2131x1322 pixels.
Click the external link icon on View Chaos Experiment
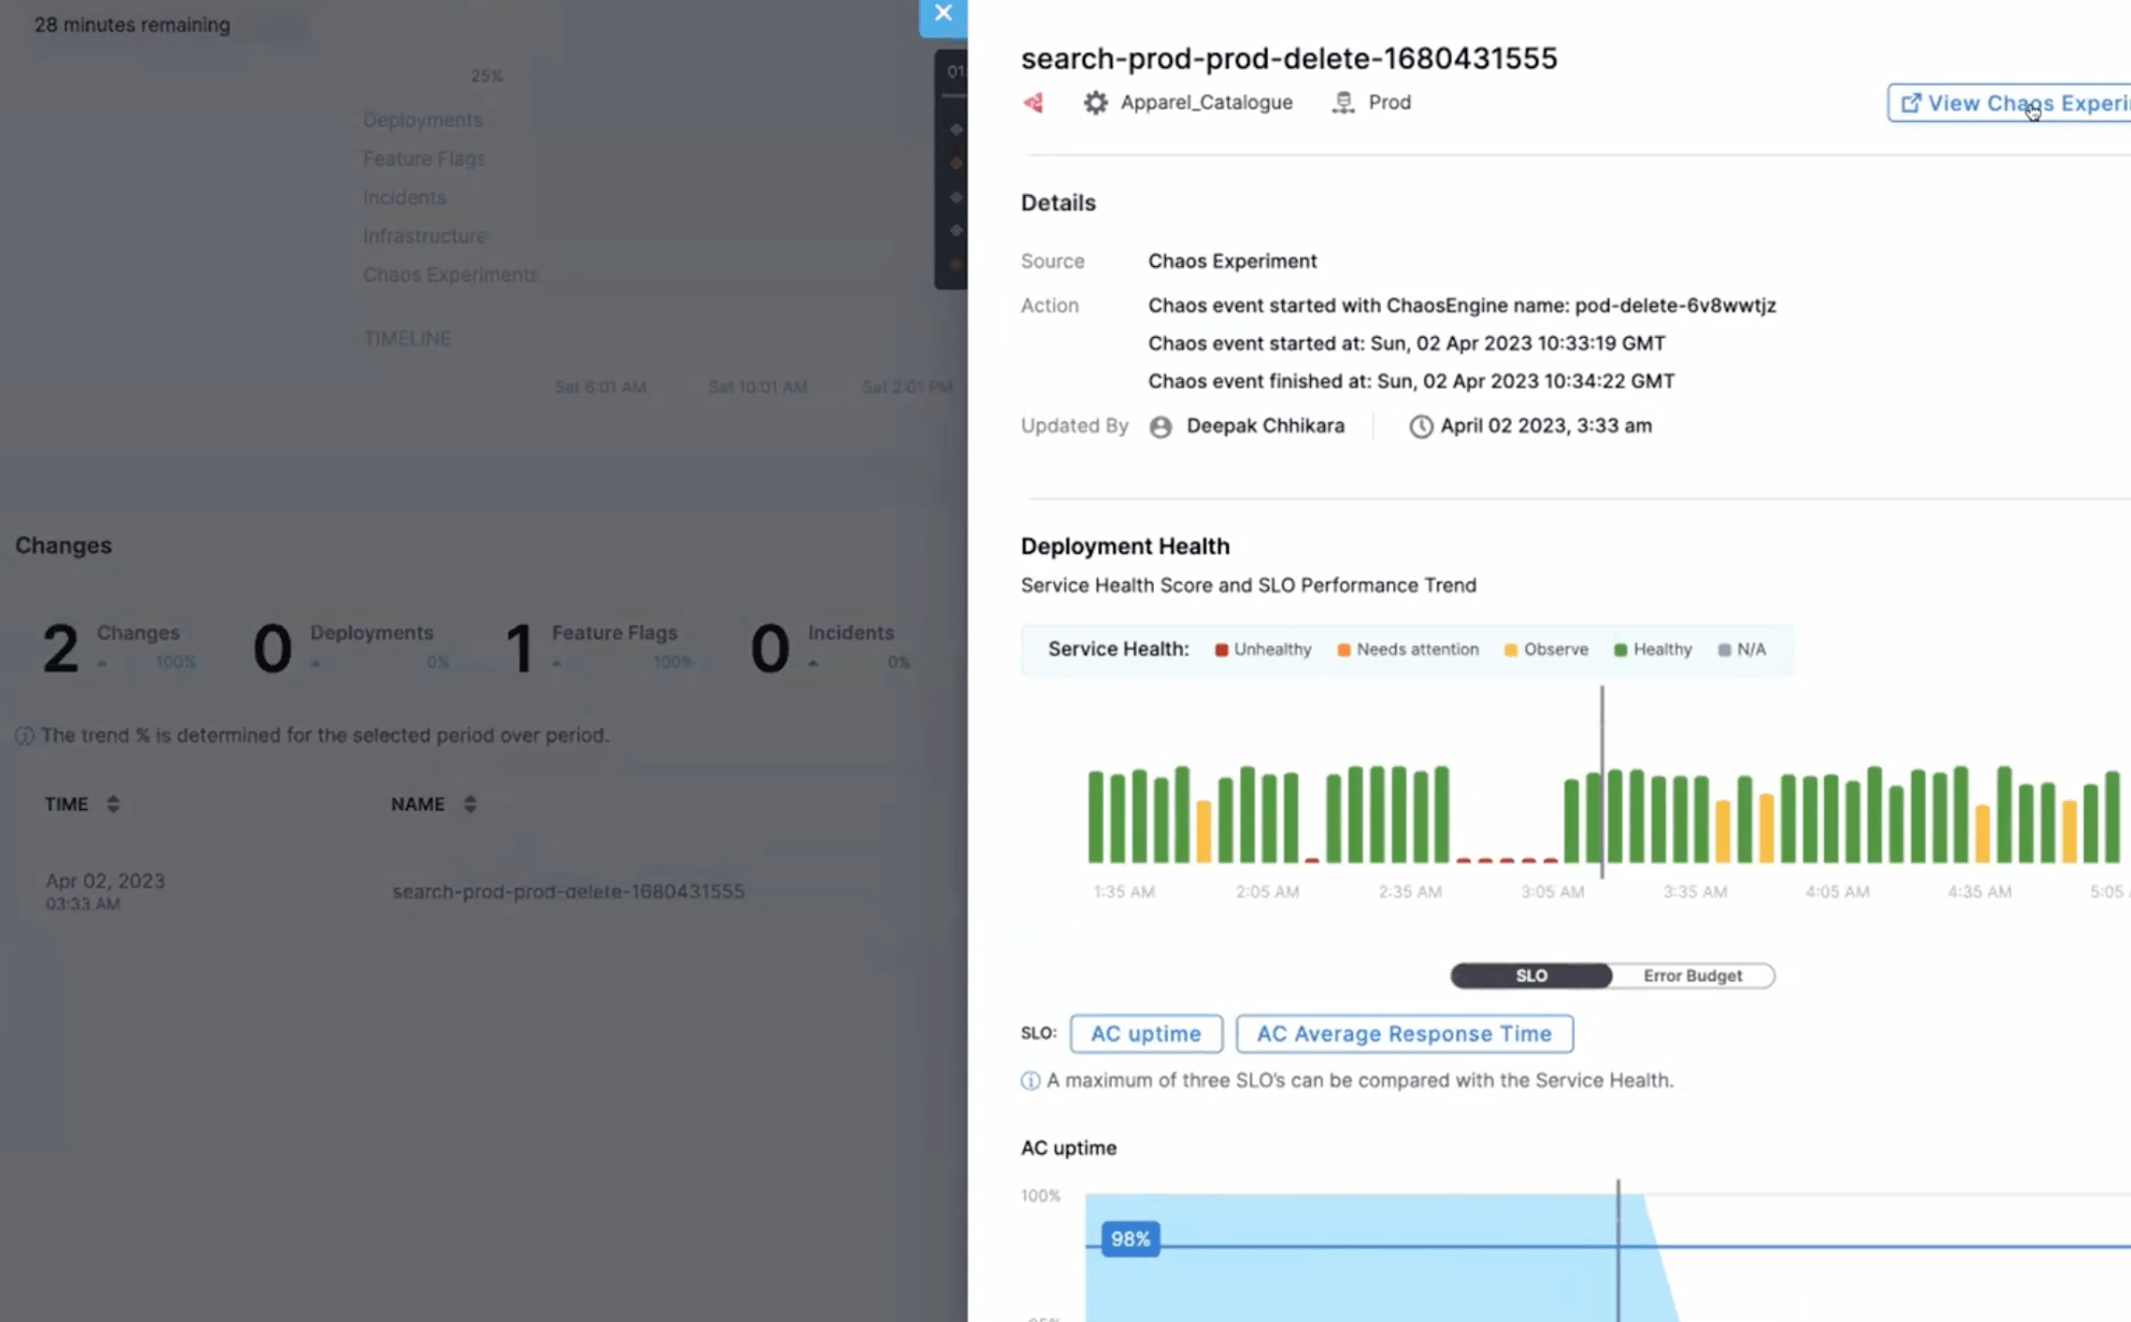1912,102
